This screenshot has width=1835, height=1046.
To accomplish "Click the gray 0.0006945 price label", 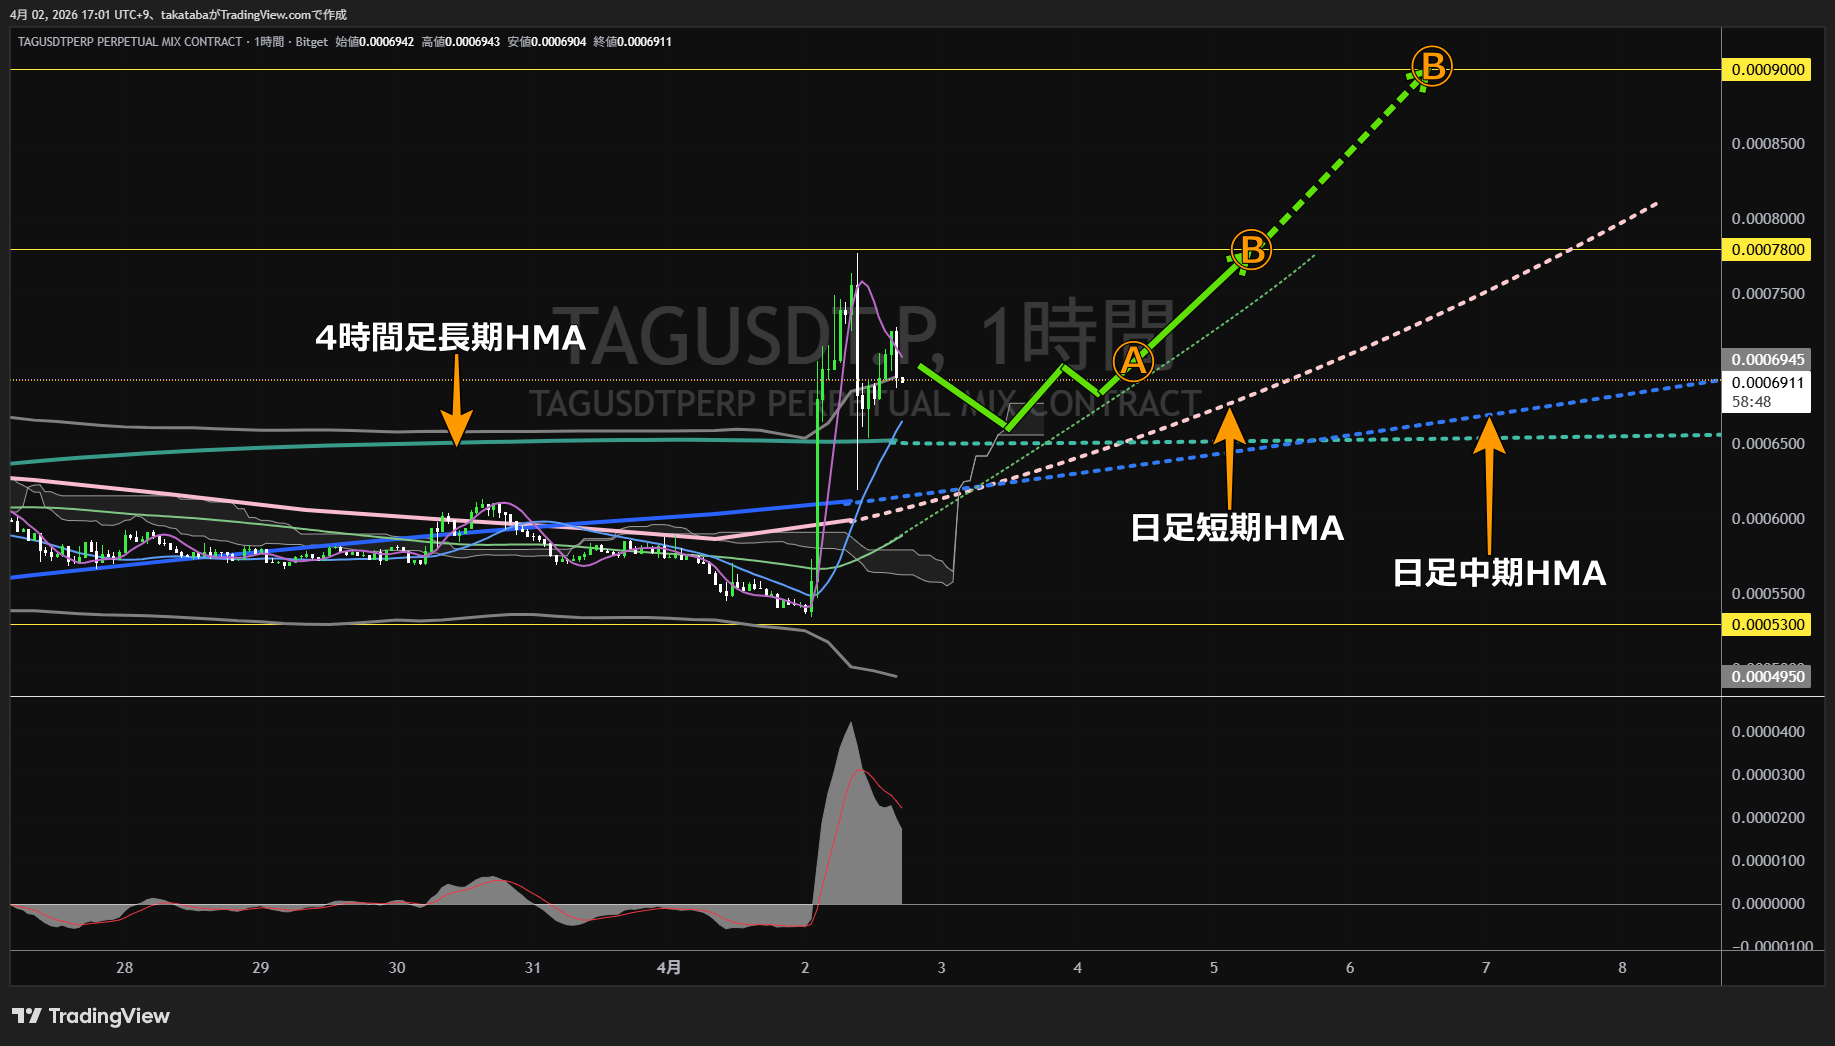I will pyautogui.click(x=1767, y=360).
